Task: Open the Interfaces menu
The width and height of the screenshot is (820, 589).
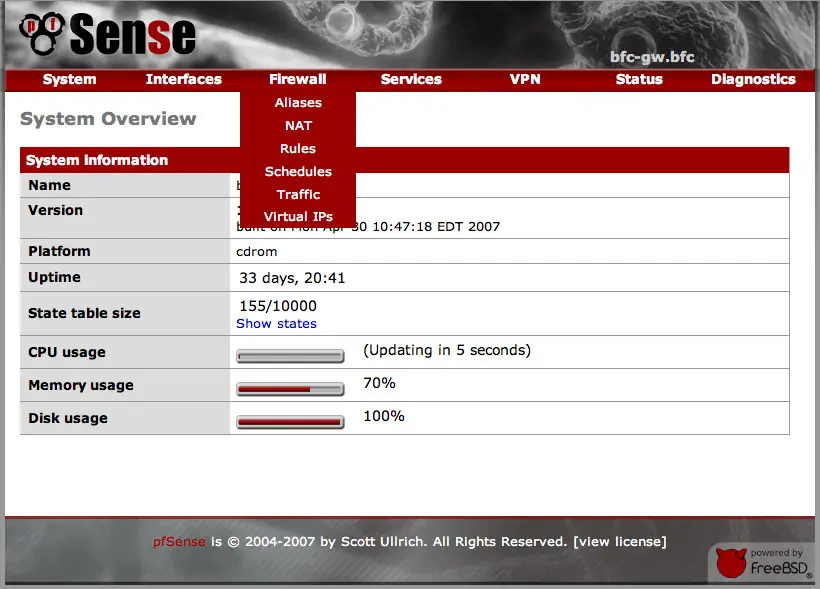Action: pos(183,79)
